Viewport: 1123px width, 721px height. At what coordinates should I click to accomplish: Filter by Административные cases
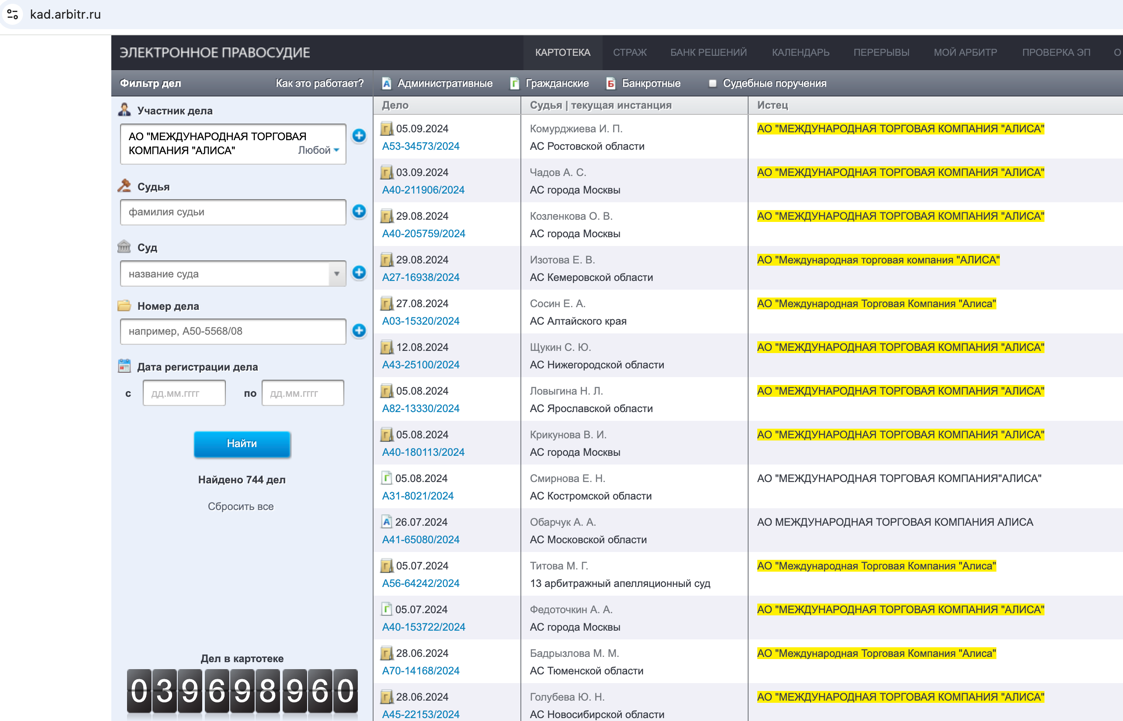point(437,83)
